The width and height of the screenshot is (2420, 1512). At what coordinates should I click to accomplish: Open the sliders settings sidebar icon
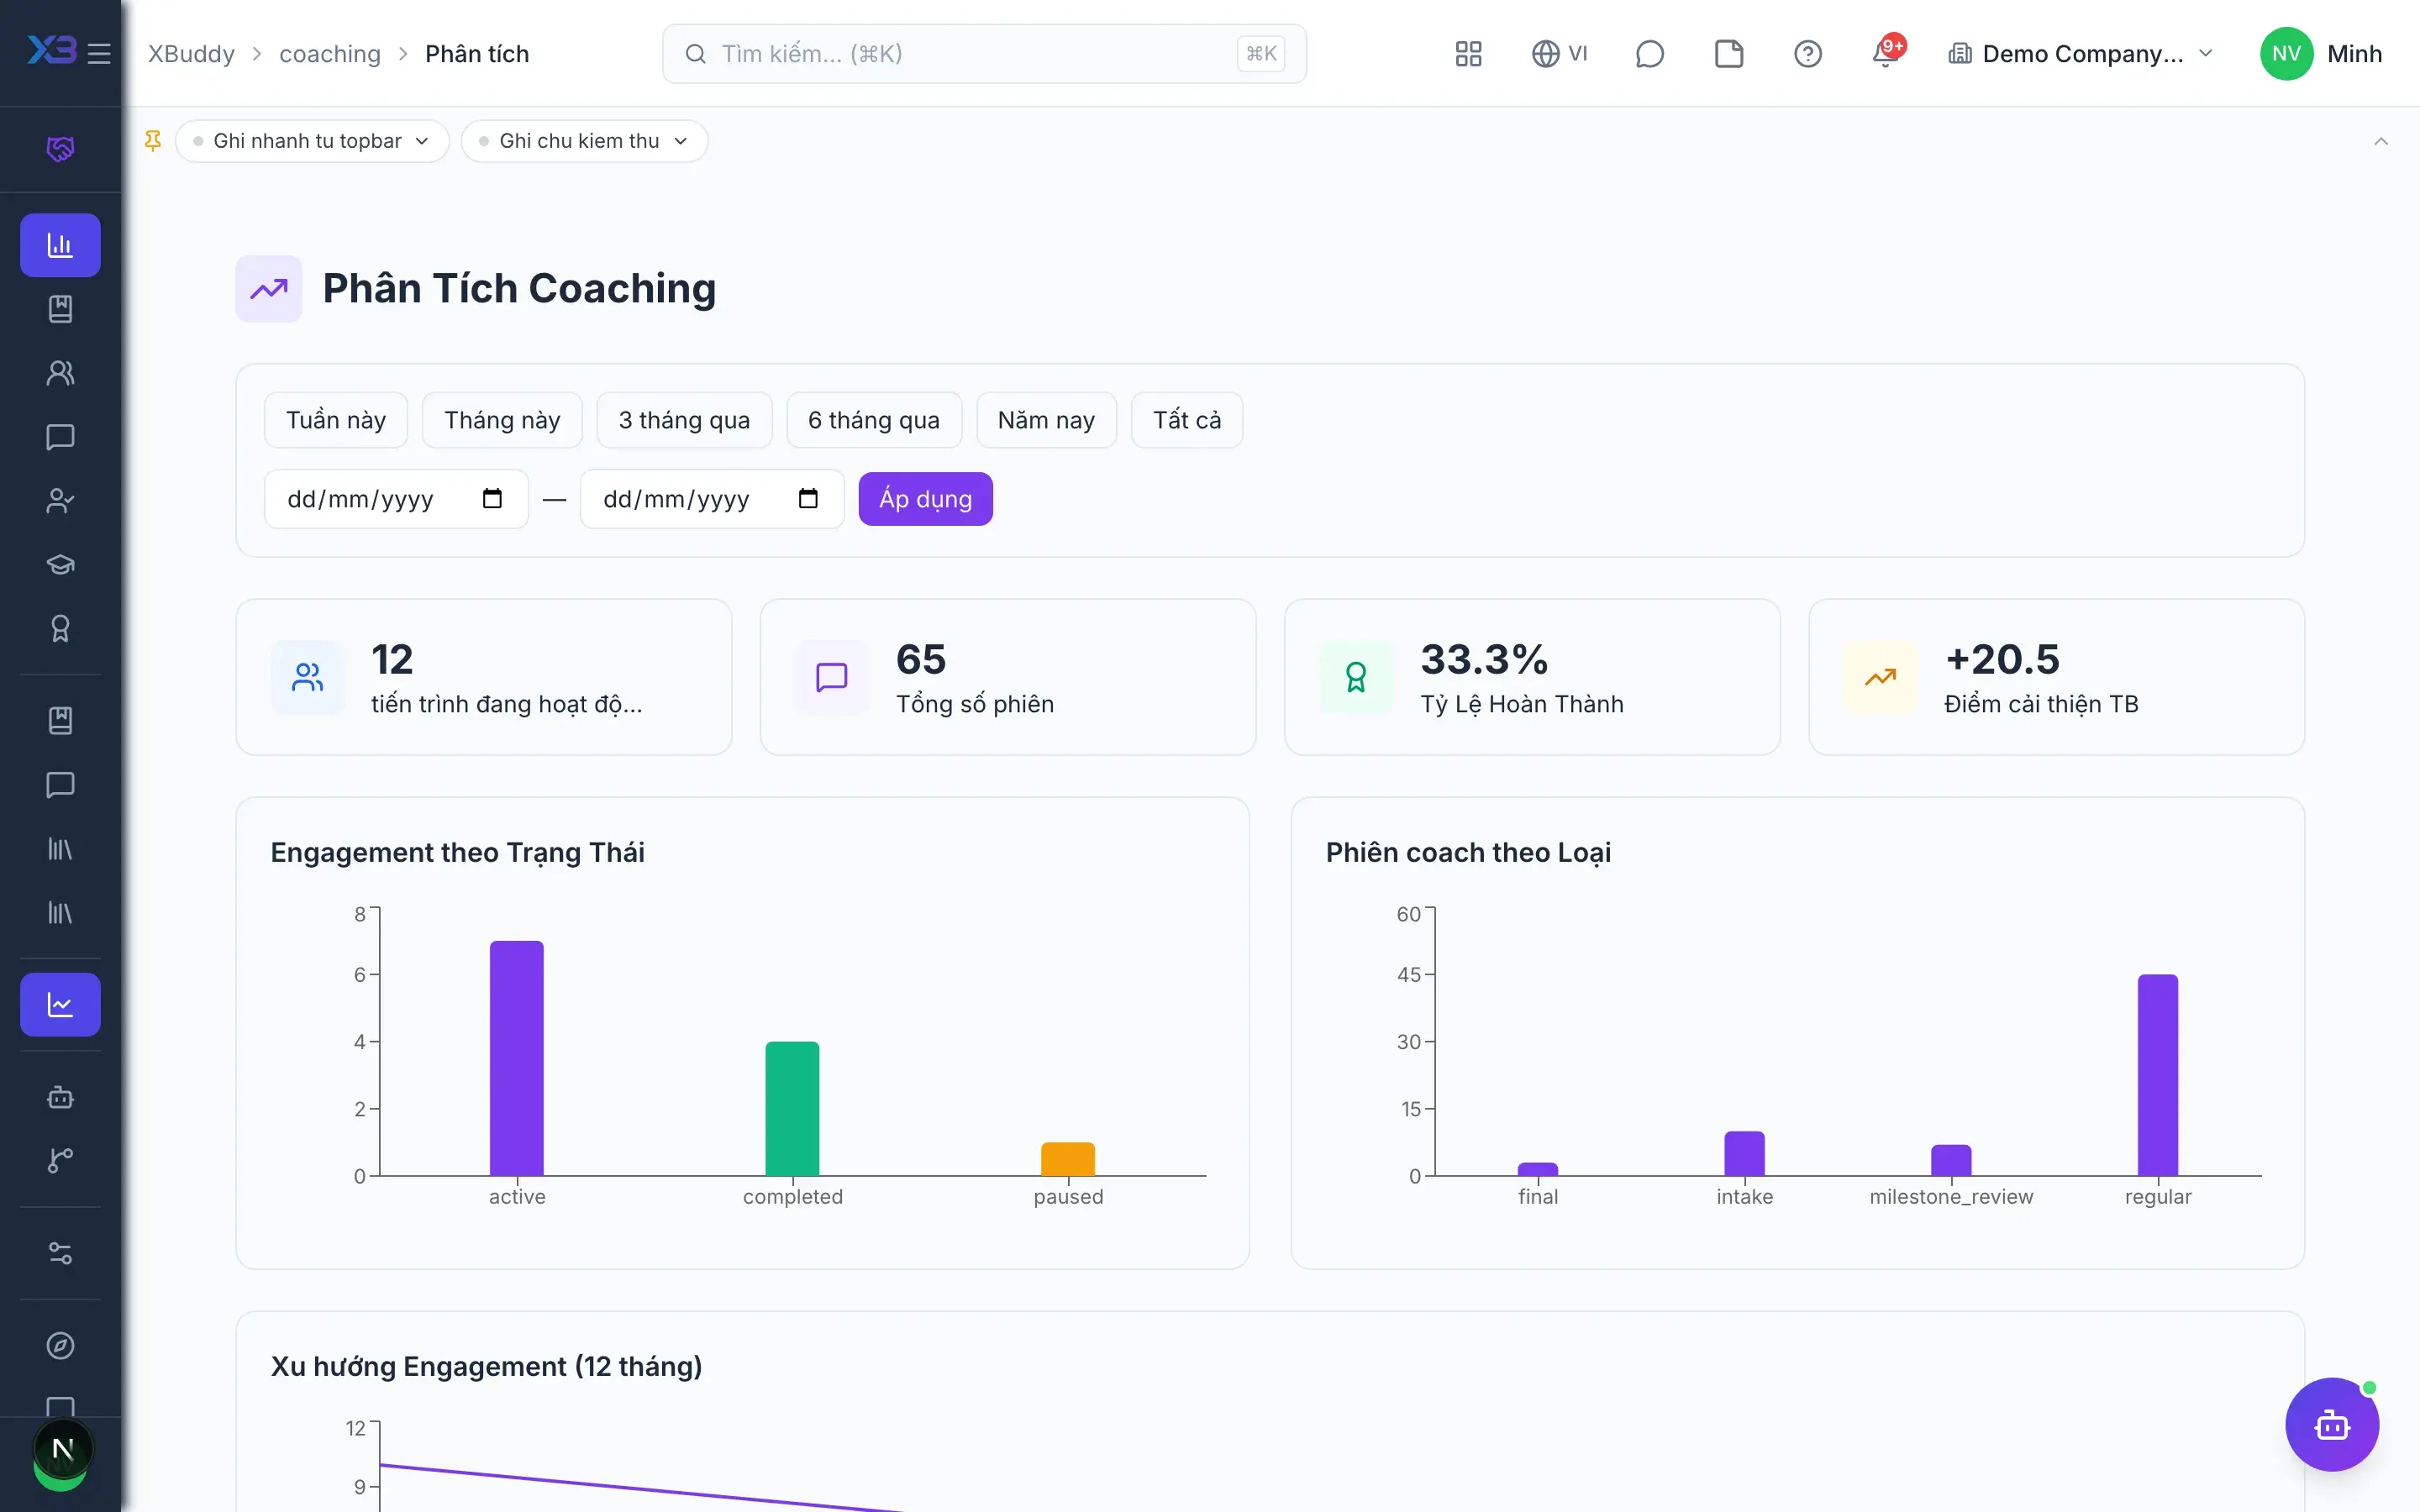pyautogui.click(x=60, y=1253)
